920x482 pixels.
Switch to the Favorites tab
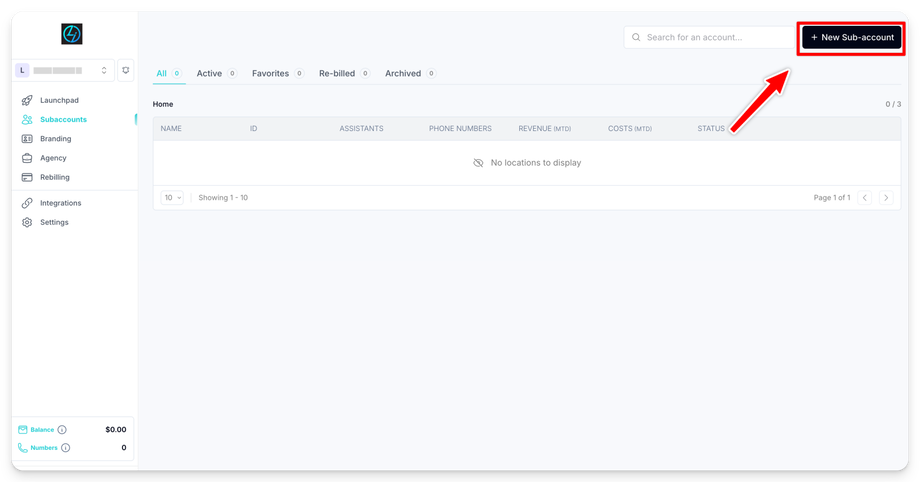(278, 73)
